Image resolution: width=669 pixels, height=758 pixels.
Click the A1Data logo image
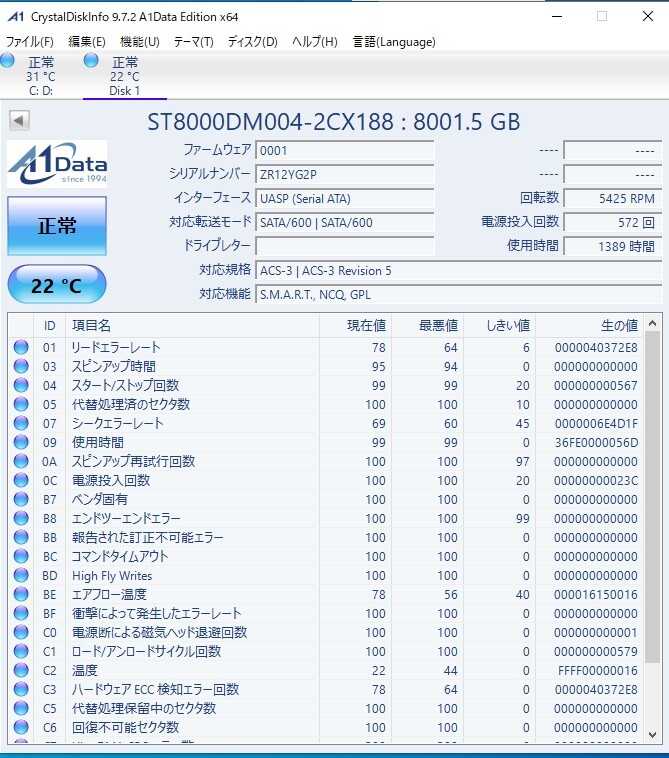[57, 164]
